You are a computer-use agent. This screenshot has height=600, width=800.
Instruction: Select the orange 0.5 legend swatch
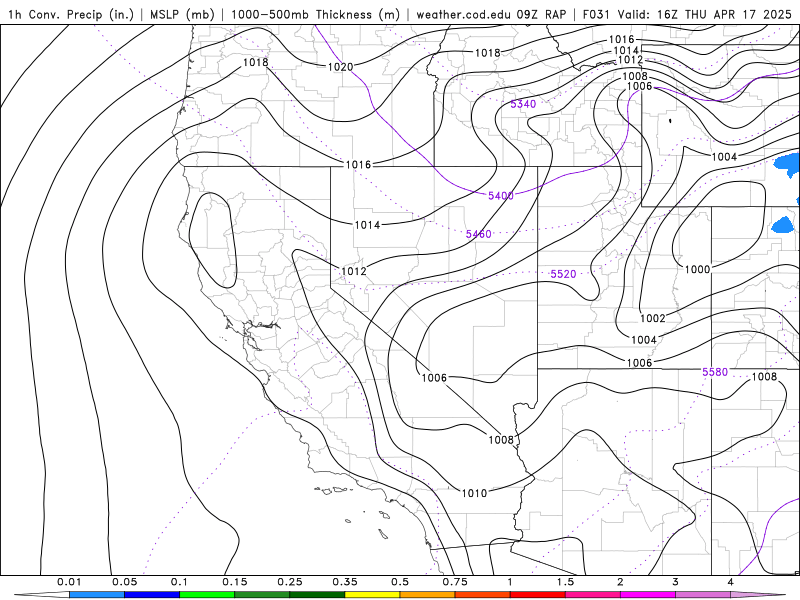tap(428, 595)
